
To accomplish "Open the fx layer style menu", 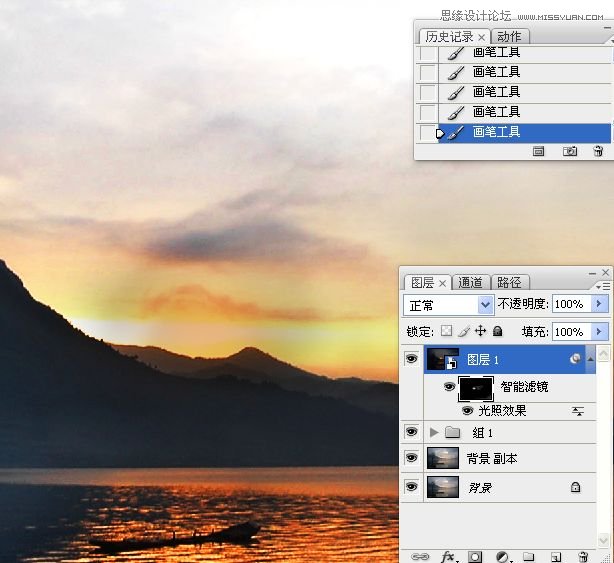I will (x=448, y=556).
